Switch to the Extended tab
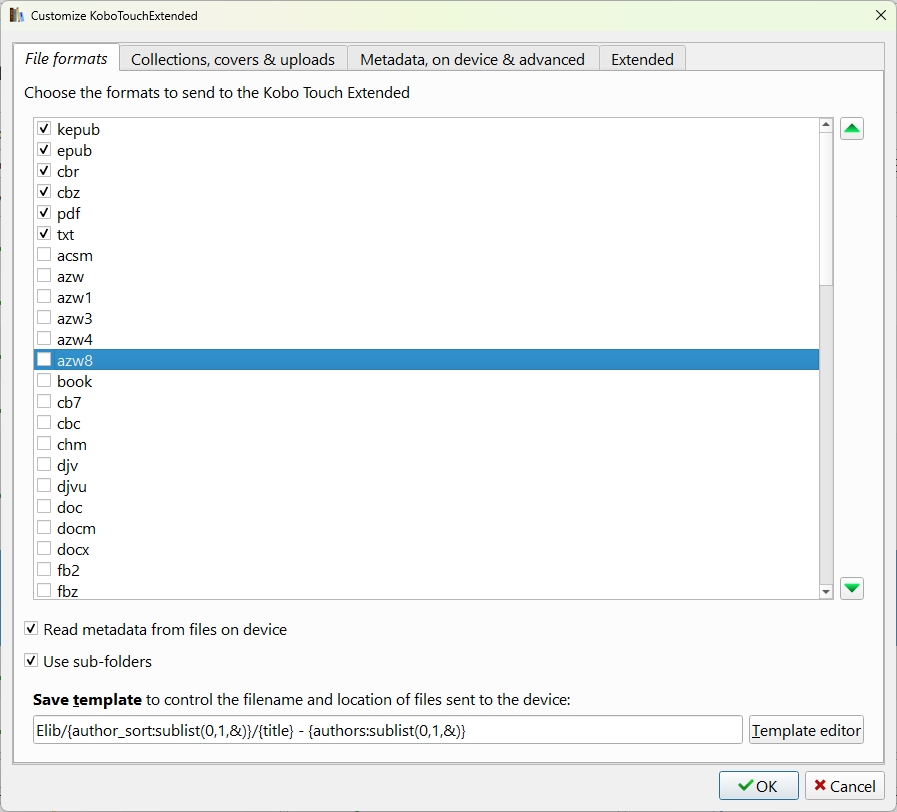Screen dimensions: 897x812 (642, 60)
